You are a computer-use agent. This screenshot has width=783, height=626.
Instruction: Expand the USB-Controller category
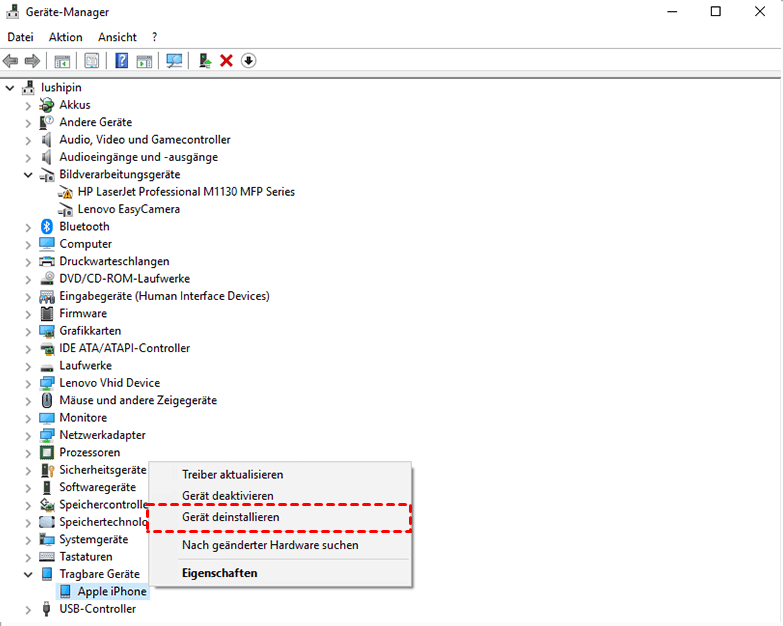click(x=28, y=610)
